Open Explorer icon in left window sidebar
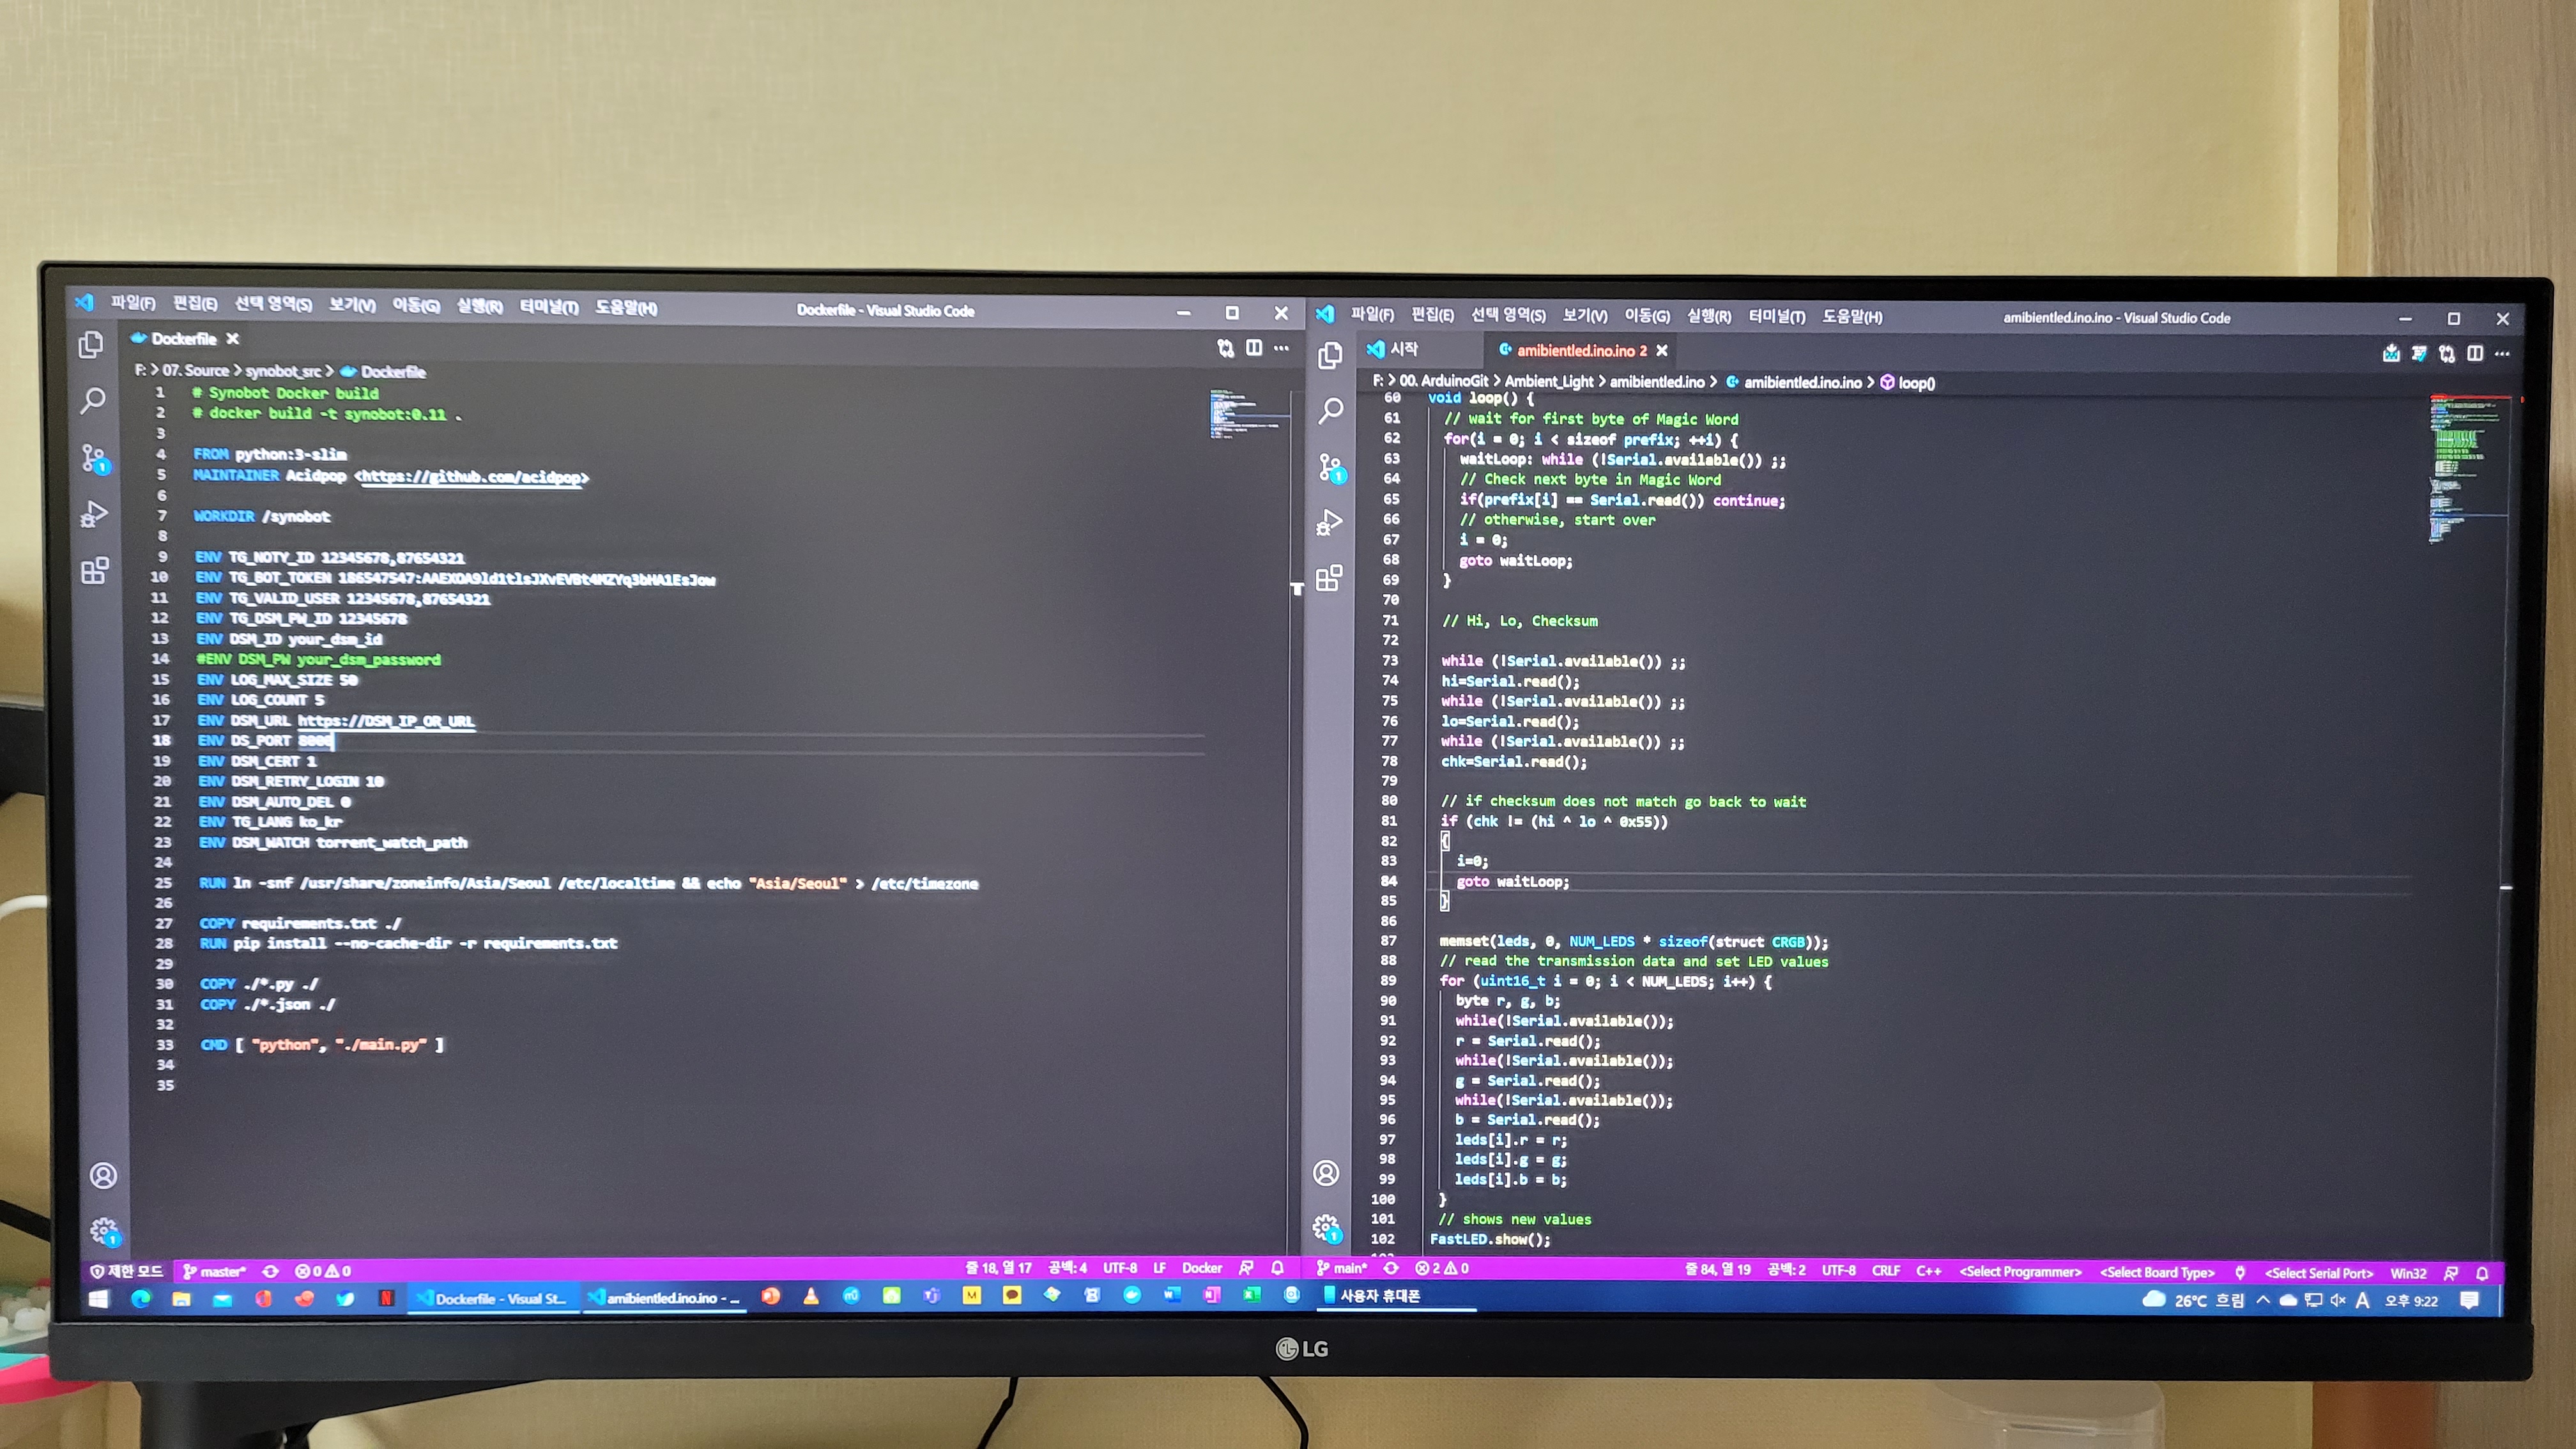Image resolution: width=2576 pixels, height=1449 pixels. point(91,345)
